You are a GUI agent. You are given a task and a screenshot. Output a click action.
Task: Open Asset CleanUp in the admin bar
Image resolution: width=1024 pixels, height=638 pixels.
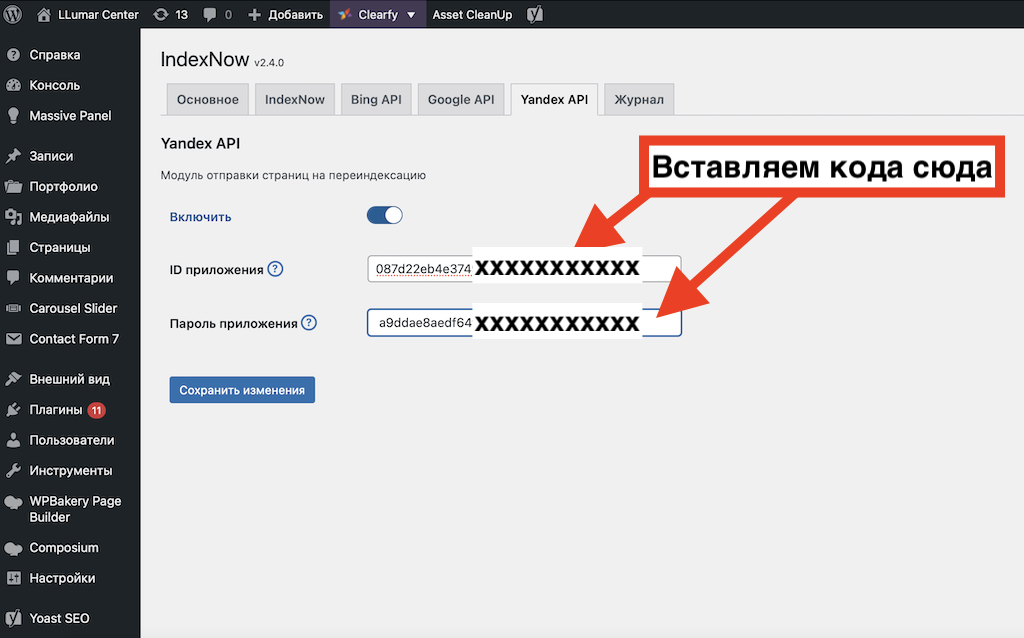click(x=472, y=14)
